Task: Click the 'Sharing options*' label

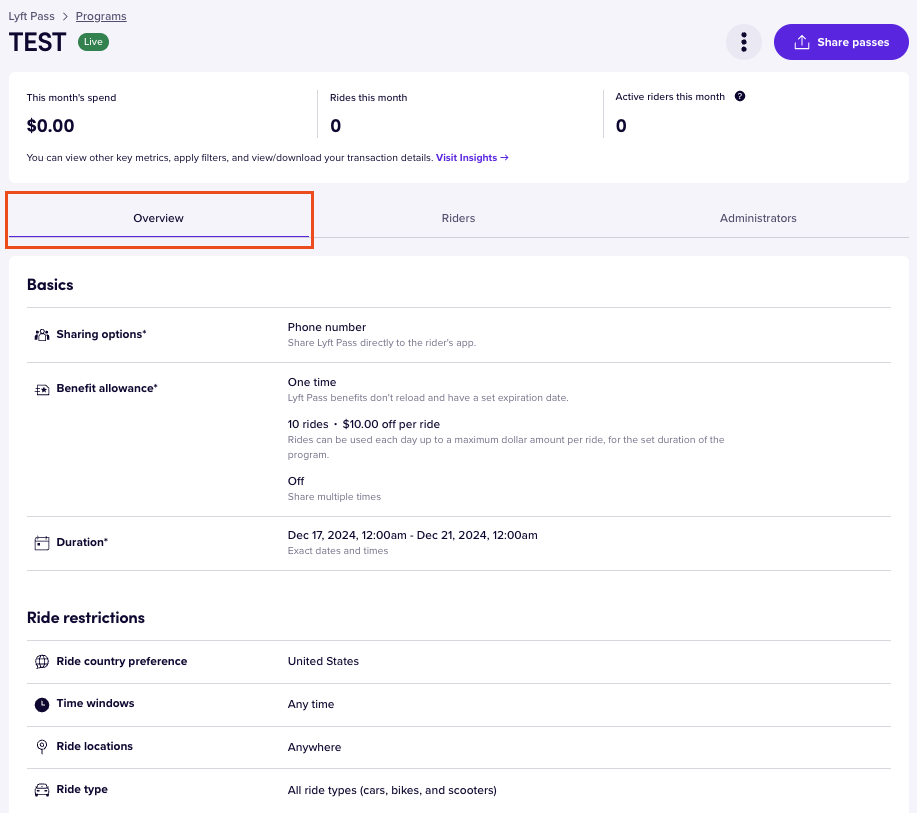Action: [x=101, y=335]
